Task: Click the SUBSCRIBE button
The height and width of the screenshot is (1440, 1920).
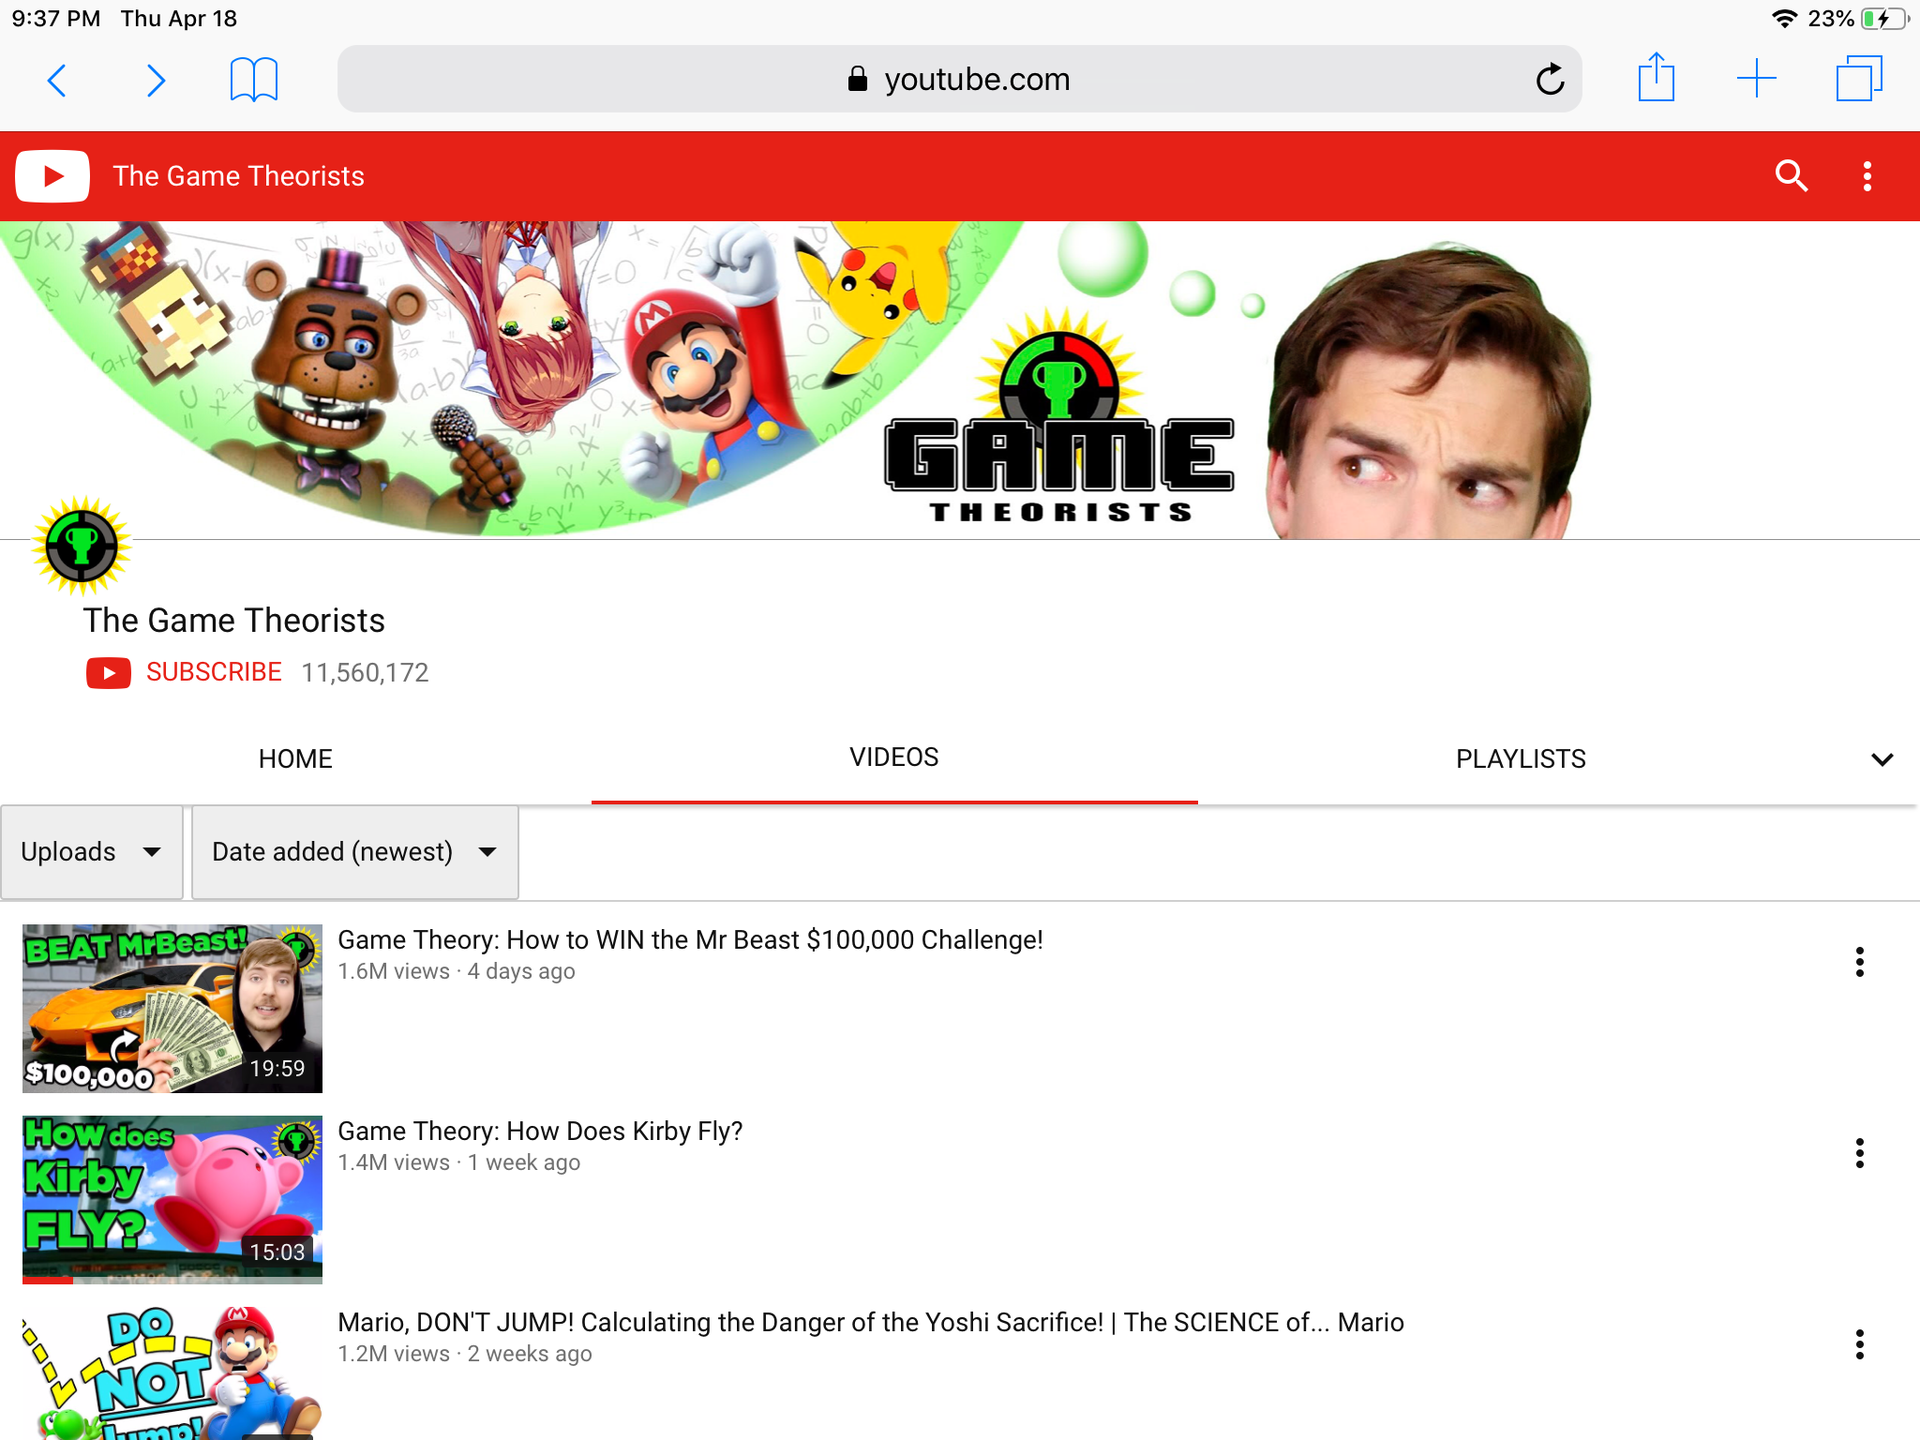Action: [x=214, y=672]
